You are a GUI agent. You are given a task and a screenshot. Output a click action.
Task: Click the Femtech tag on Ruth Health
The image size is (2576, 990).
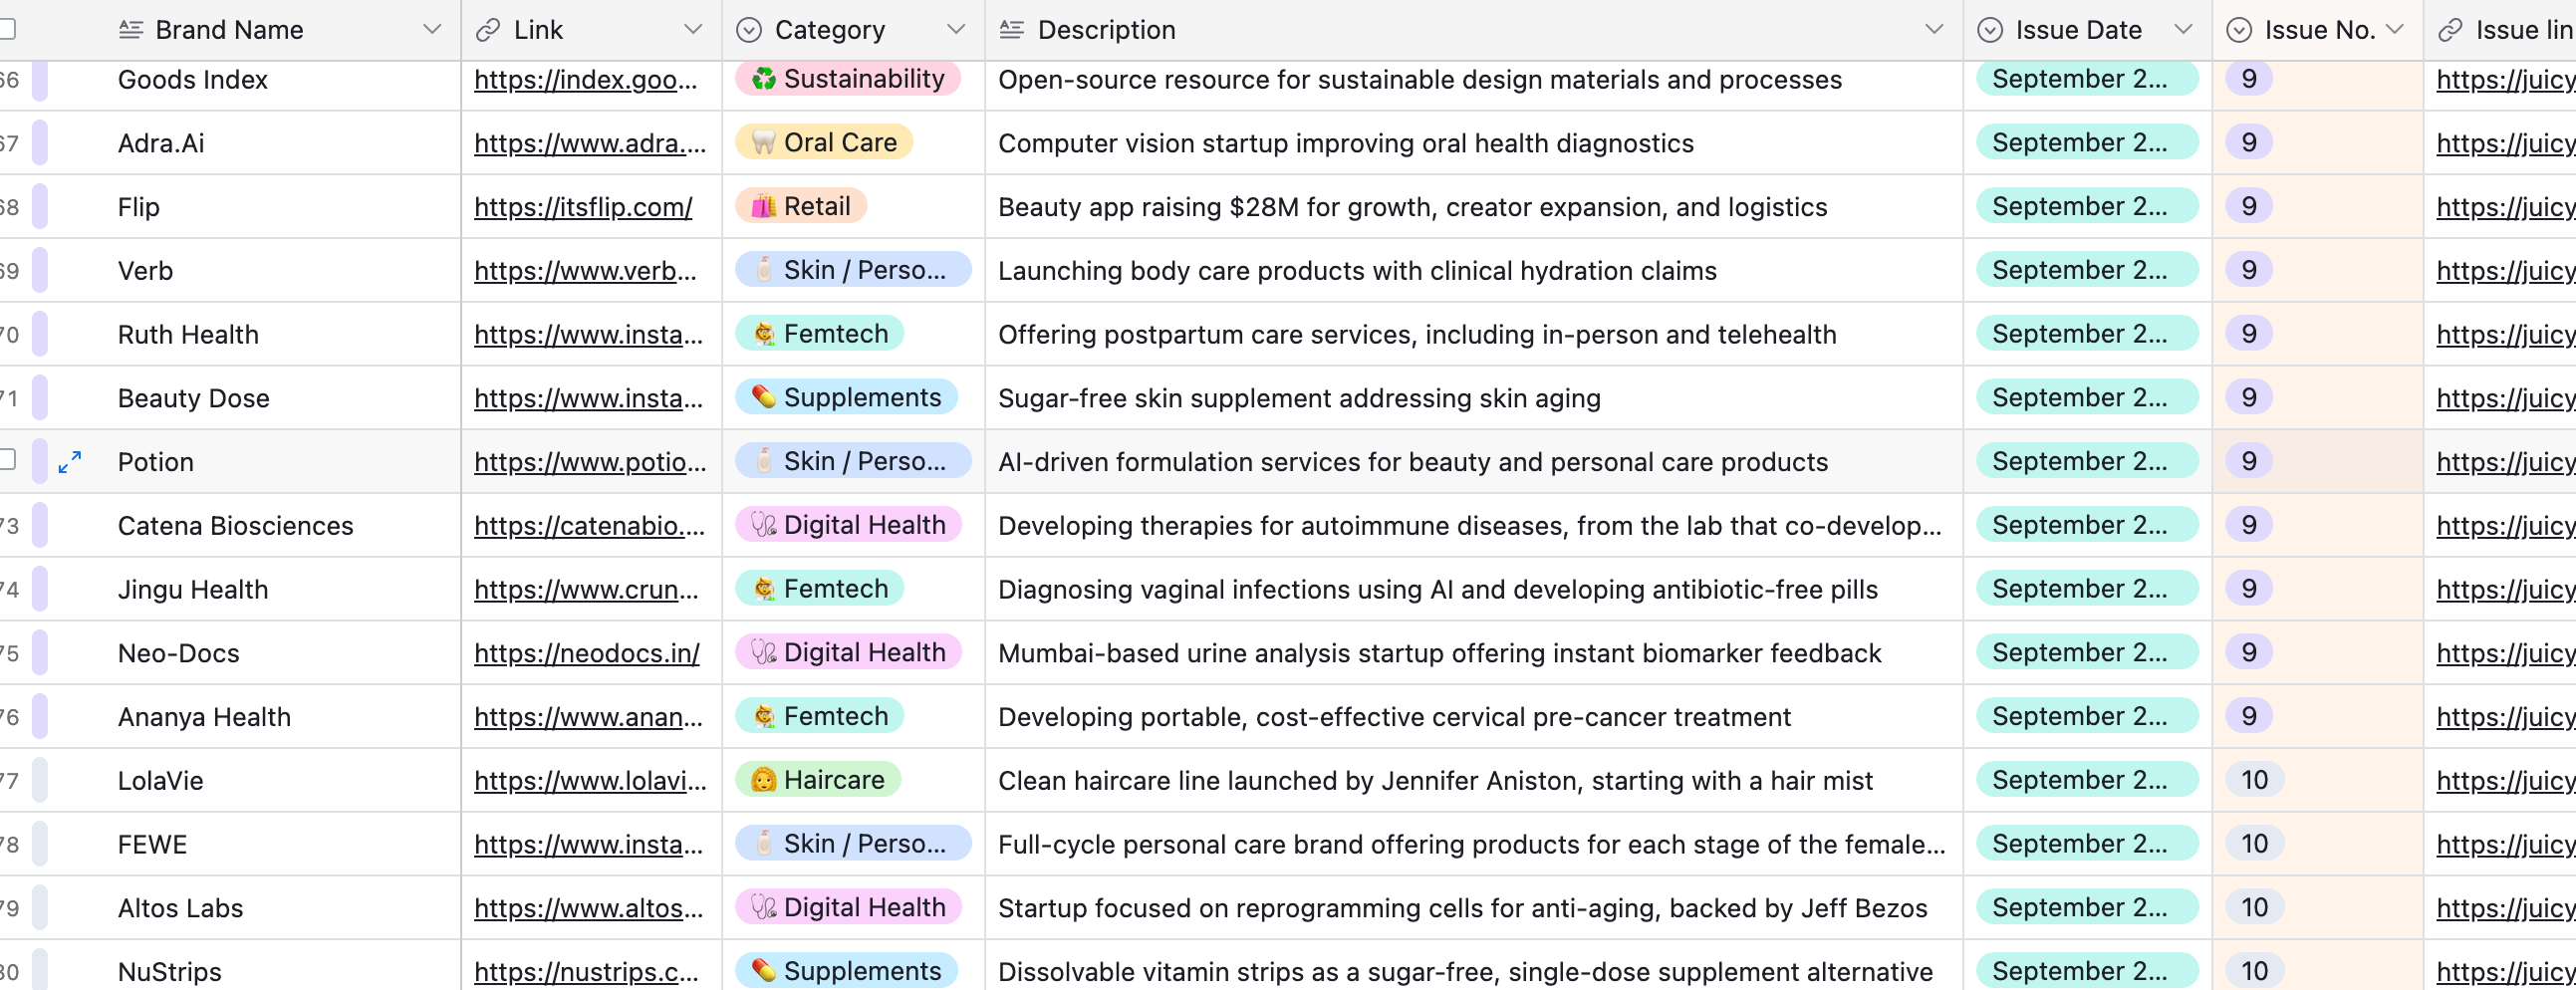820,334
